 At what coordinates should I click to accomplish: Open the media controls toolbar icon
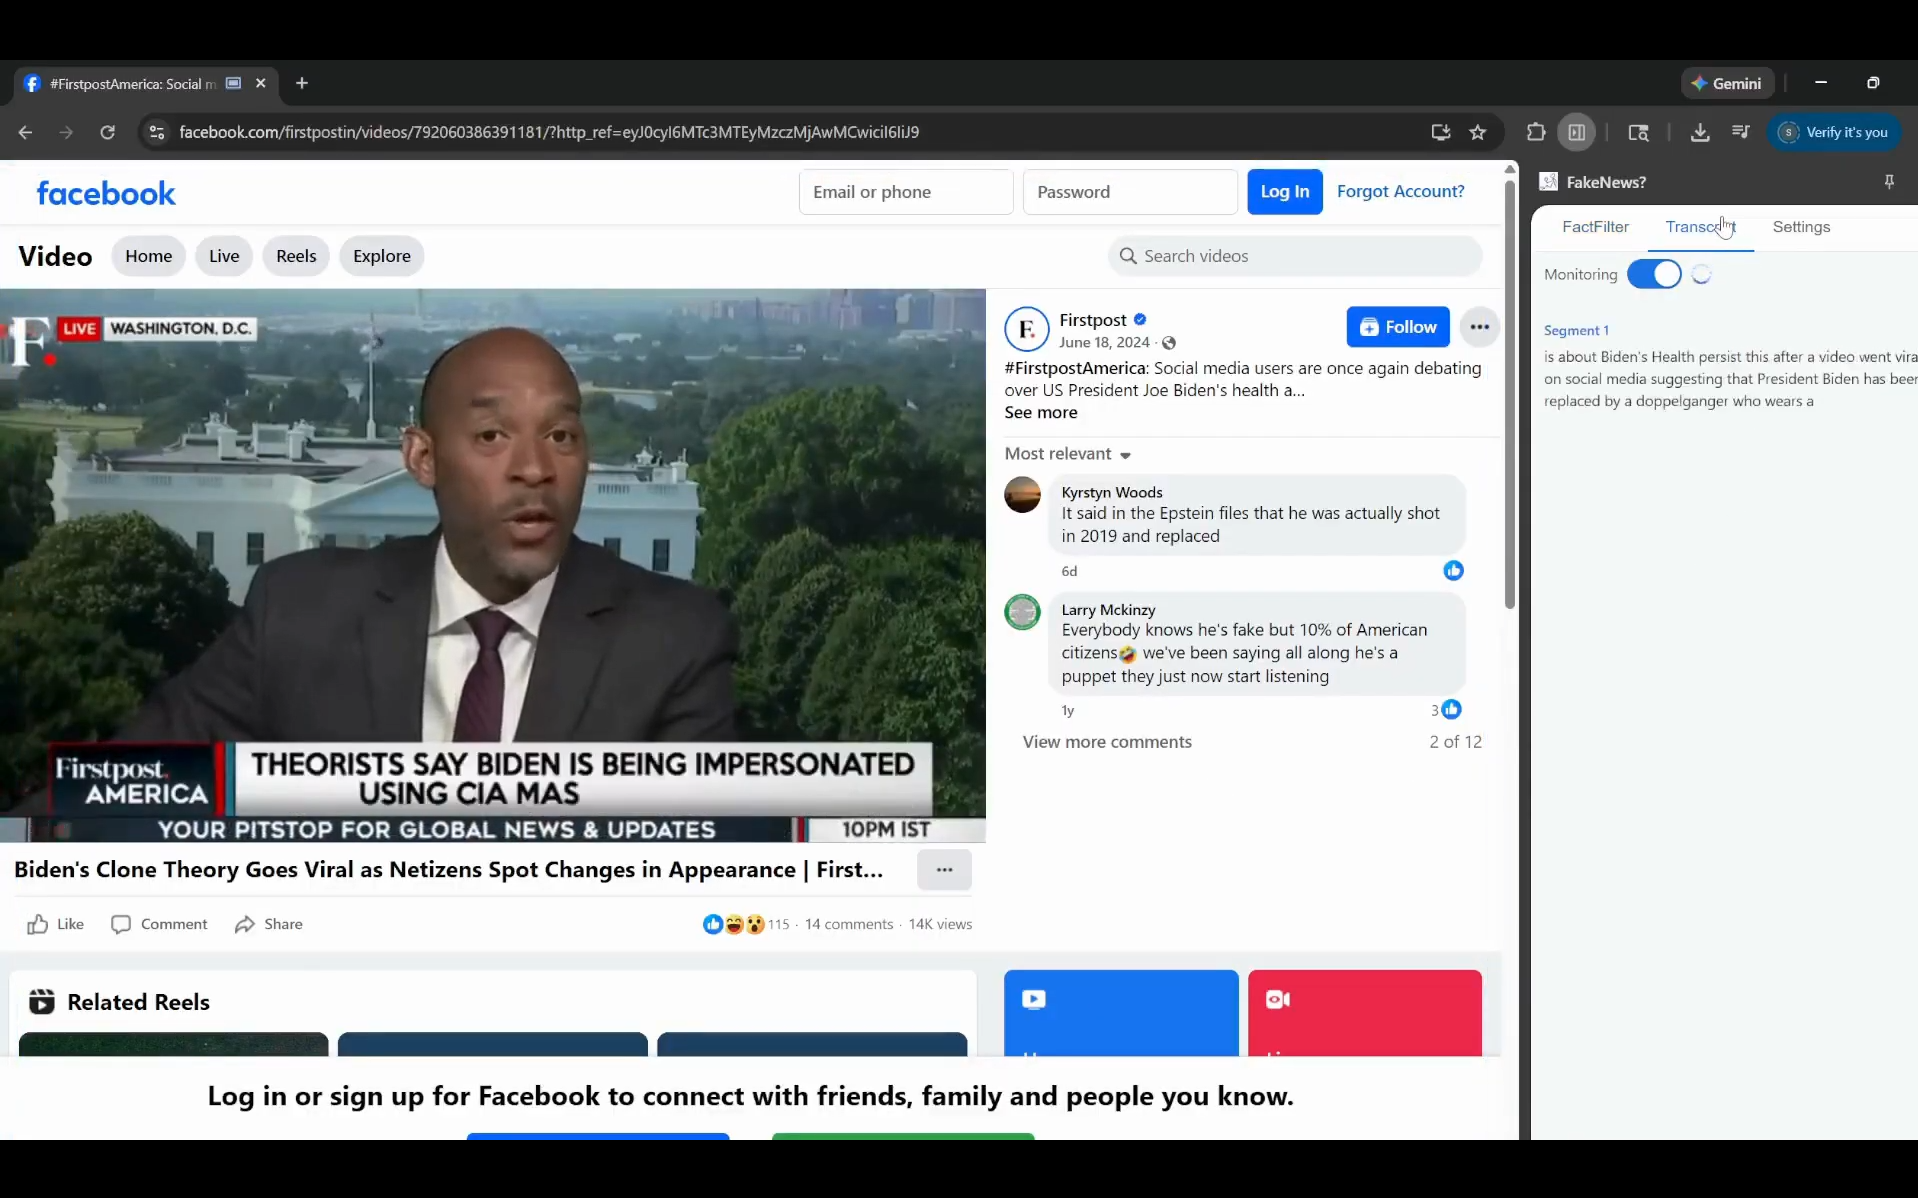(x=1741, y=132)
